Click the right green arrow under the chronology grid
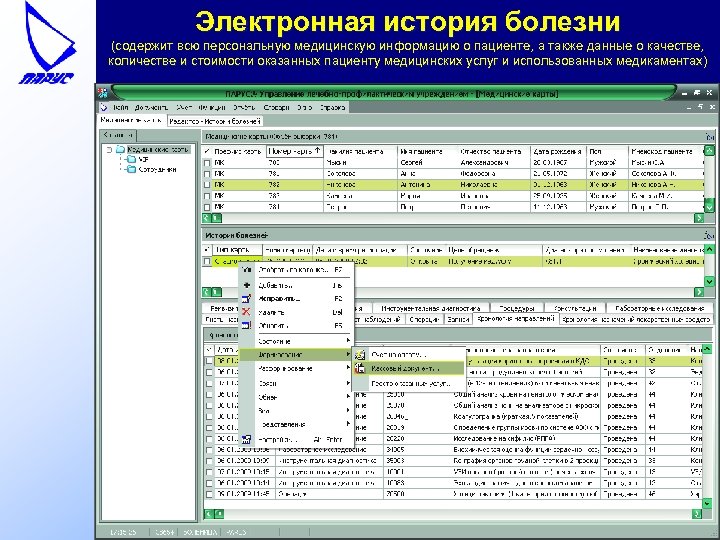 (x=697, y=514)
